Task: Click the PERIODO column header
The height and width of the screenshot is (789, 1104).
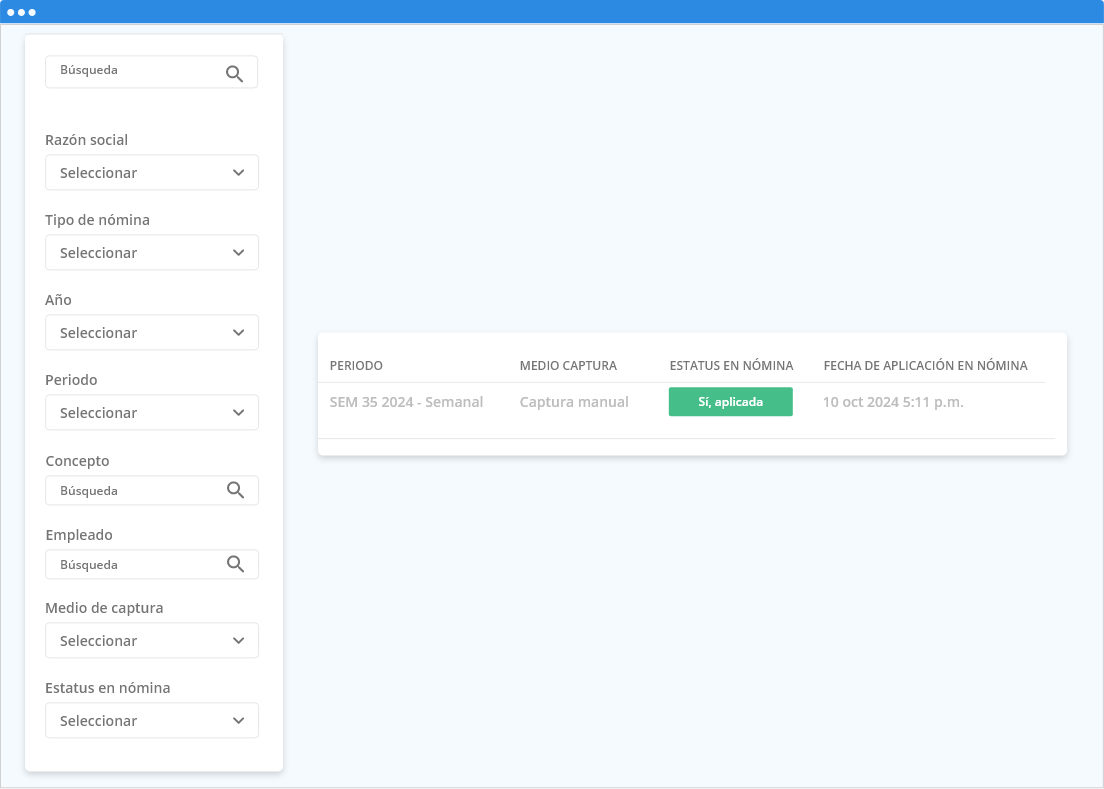Action: point(356,366)
